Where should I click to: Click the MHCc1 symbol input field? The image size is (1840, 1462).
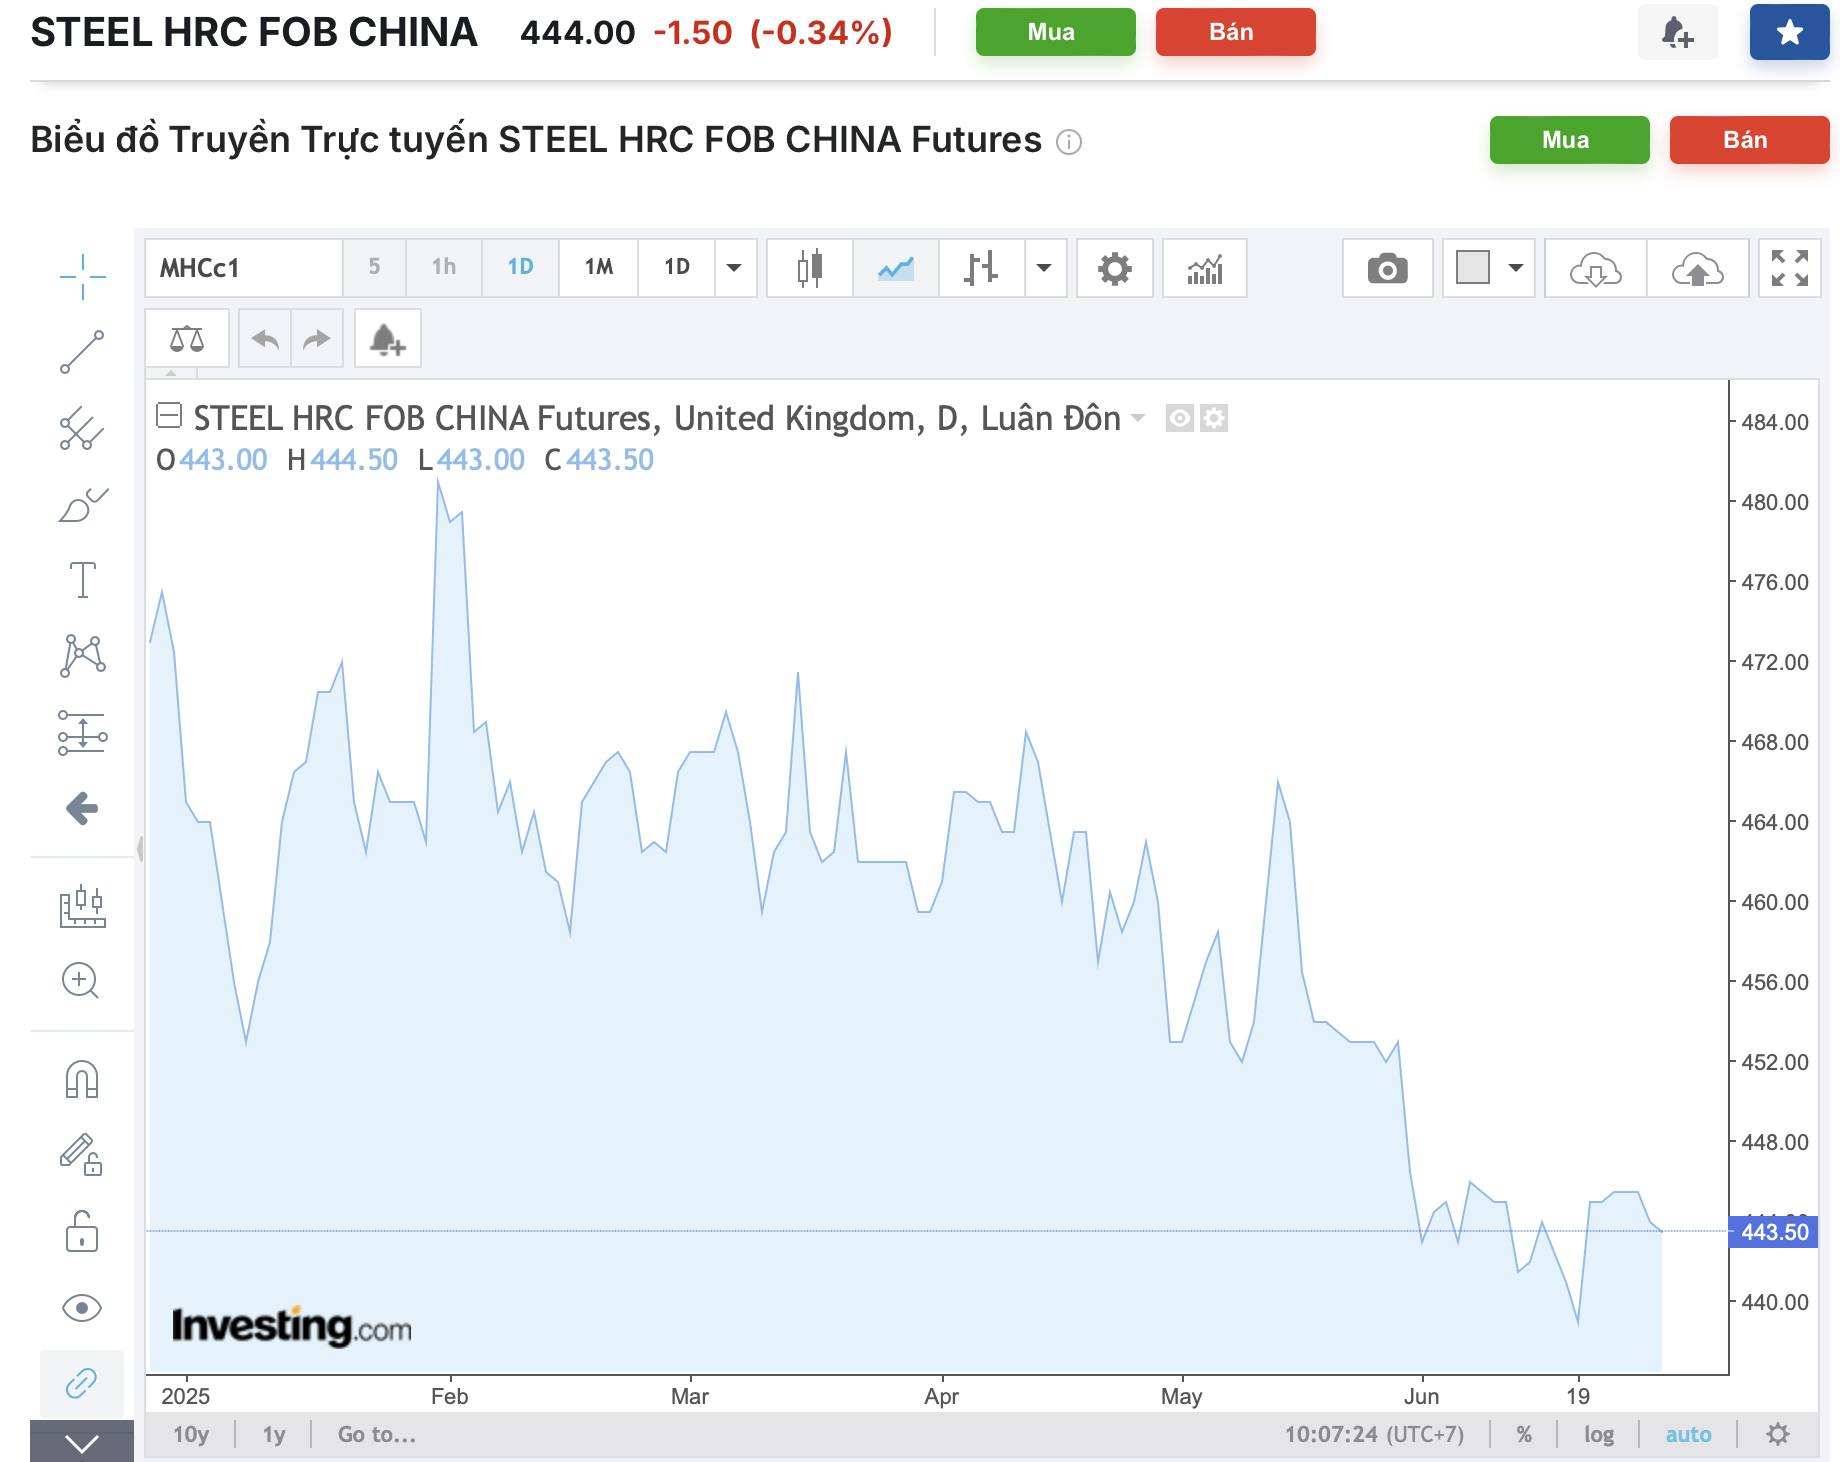244,268
